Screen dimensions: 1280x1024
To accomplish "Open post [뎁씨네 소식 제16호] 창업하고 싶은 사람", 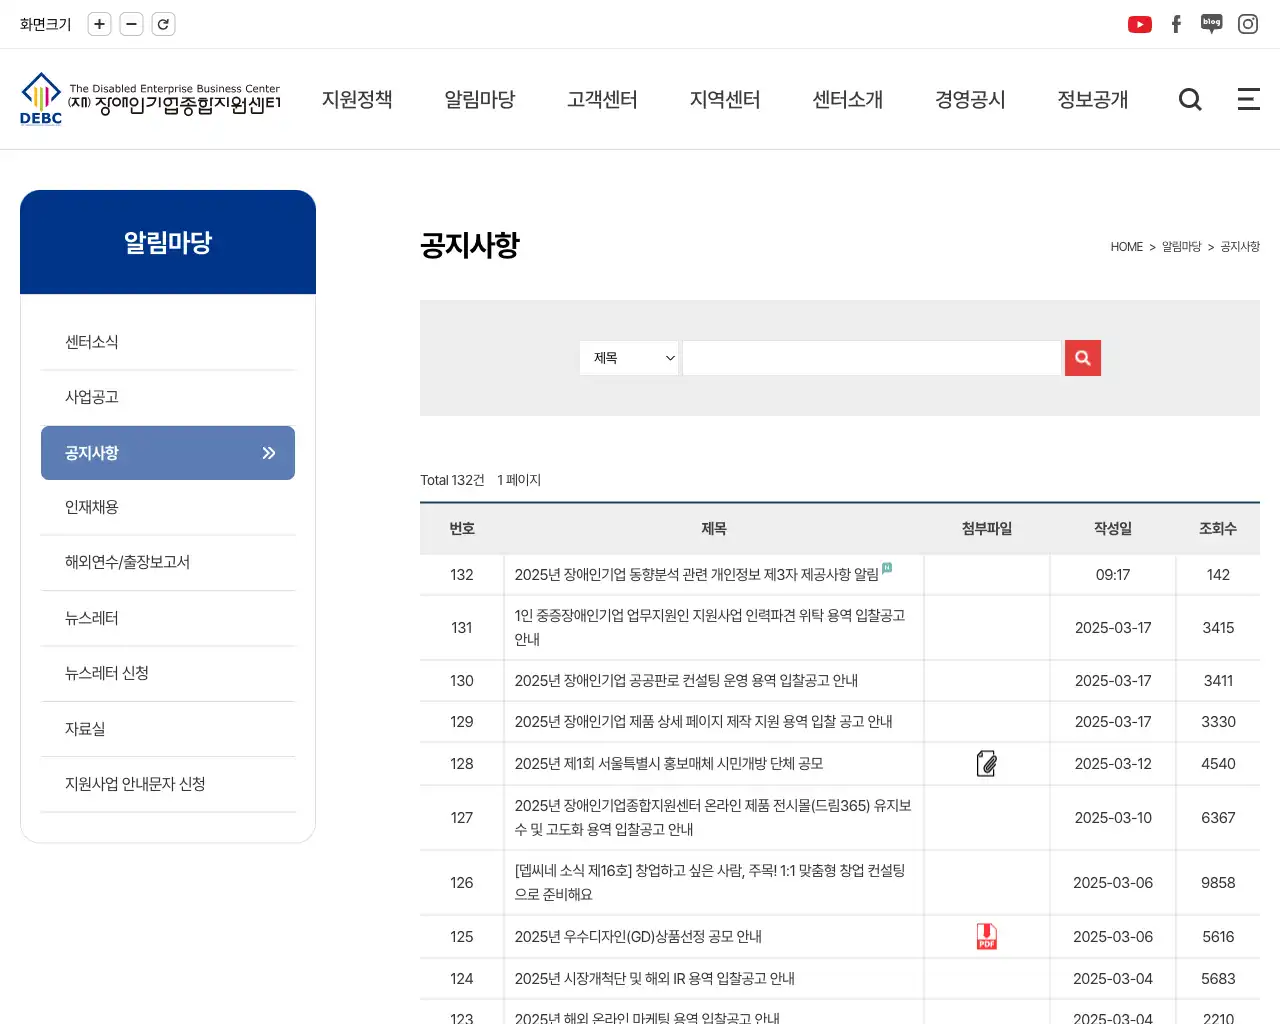I will pyautogui.click(x=710, y=882).
